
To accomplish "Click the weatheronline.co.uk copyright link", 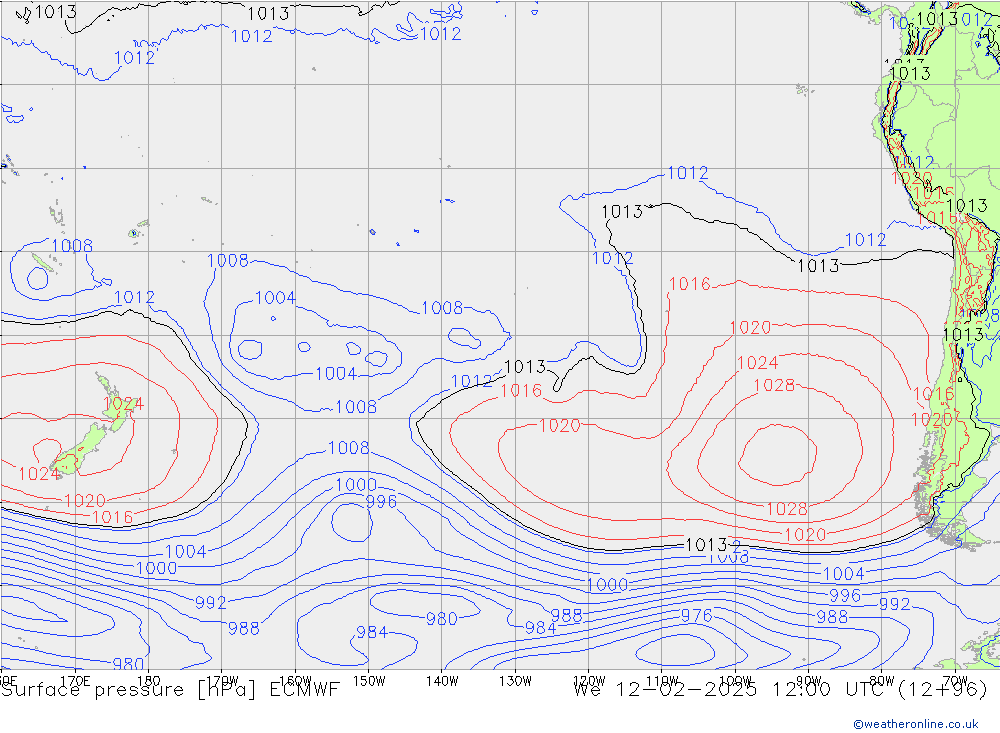I will tap(916, 724).
